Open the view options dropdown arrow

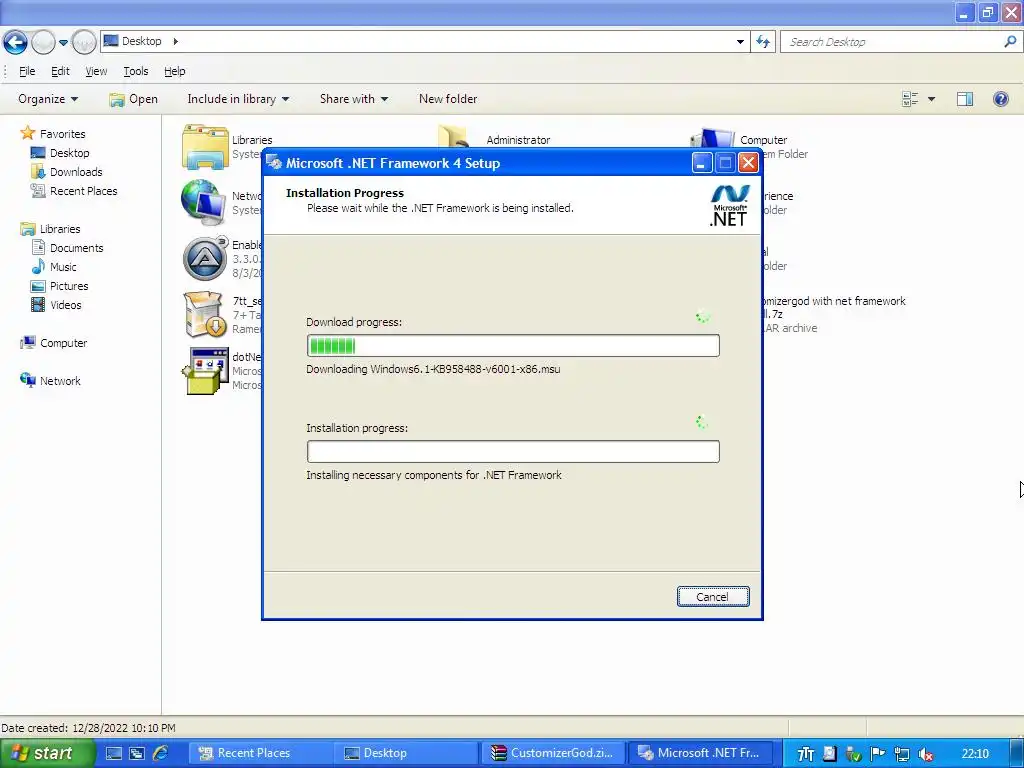(931, 99)
